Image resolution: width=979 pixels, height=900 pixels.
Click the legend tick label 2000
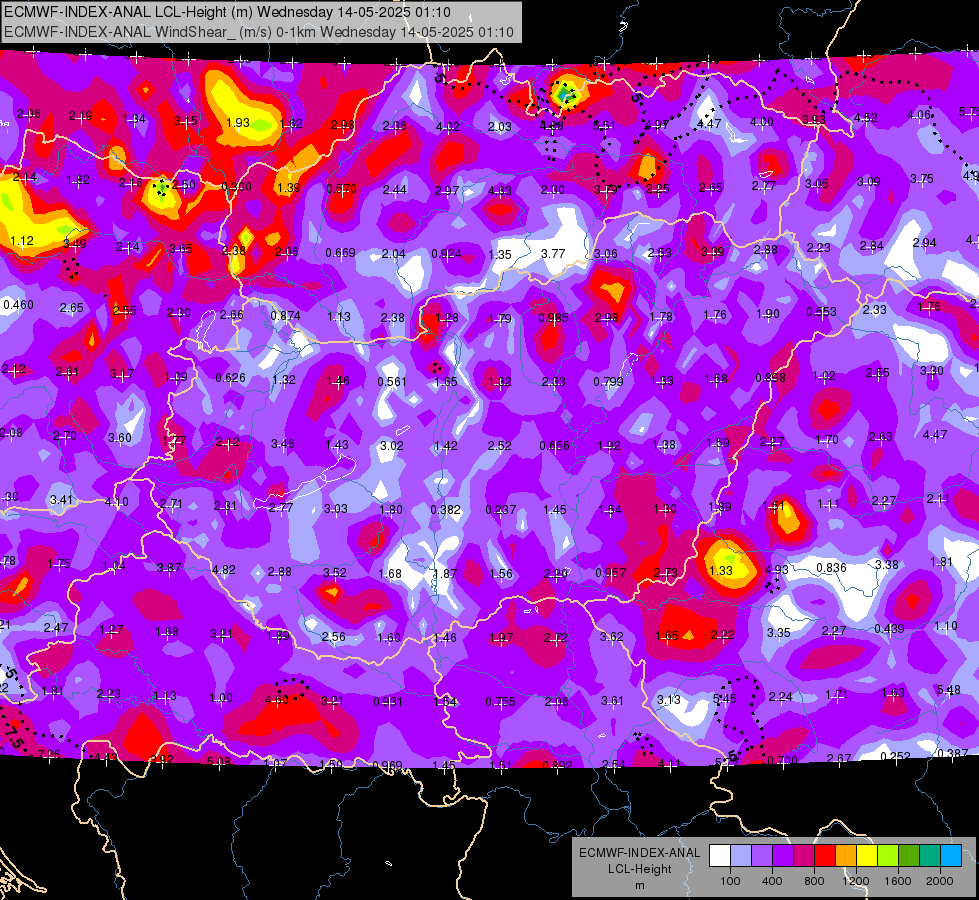[x=940, y=881]
